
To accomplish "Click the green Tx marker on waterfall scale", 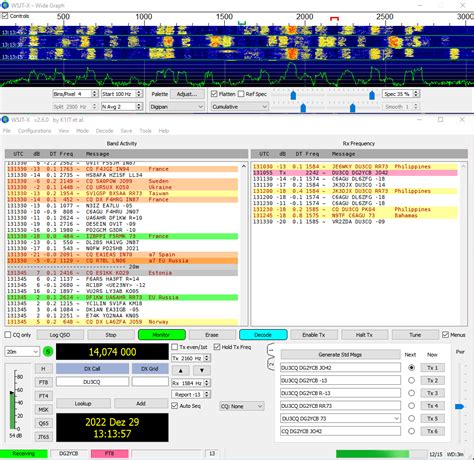I will (242, 23).
